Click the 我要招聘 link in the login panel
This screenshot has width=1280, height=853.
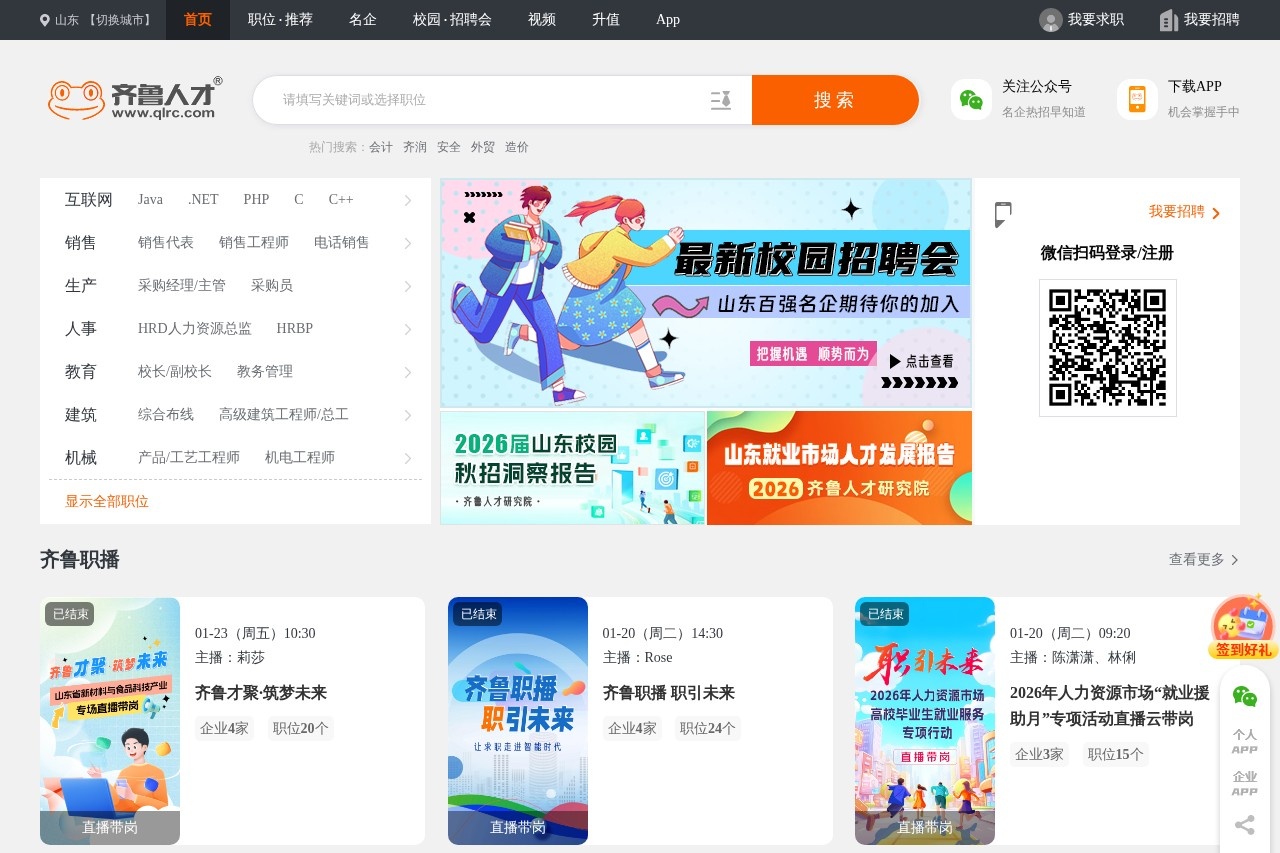[1184, 212]
